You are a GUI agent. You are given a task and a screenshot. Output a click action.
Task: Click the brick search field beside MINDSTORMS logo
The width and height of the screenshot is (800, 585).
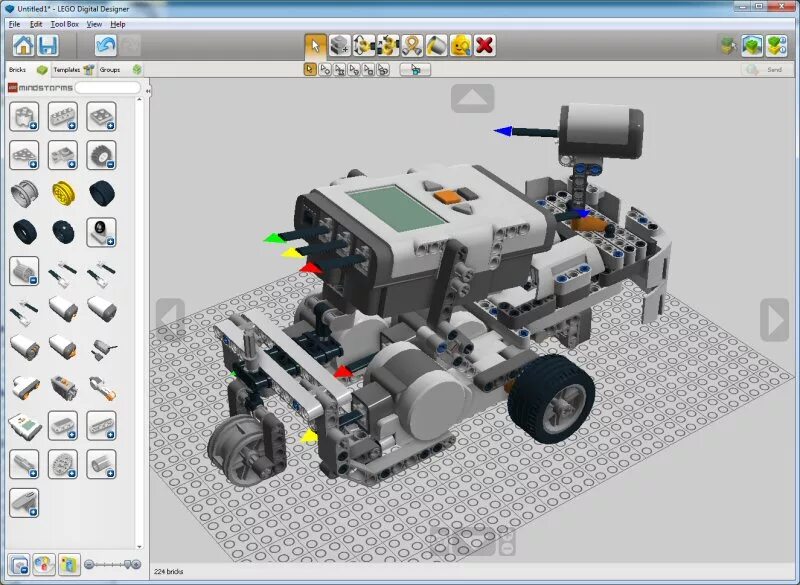coord(108,88)
